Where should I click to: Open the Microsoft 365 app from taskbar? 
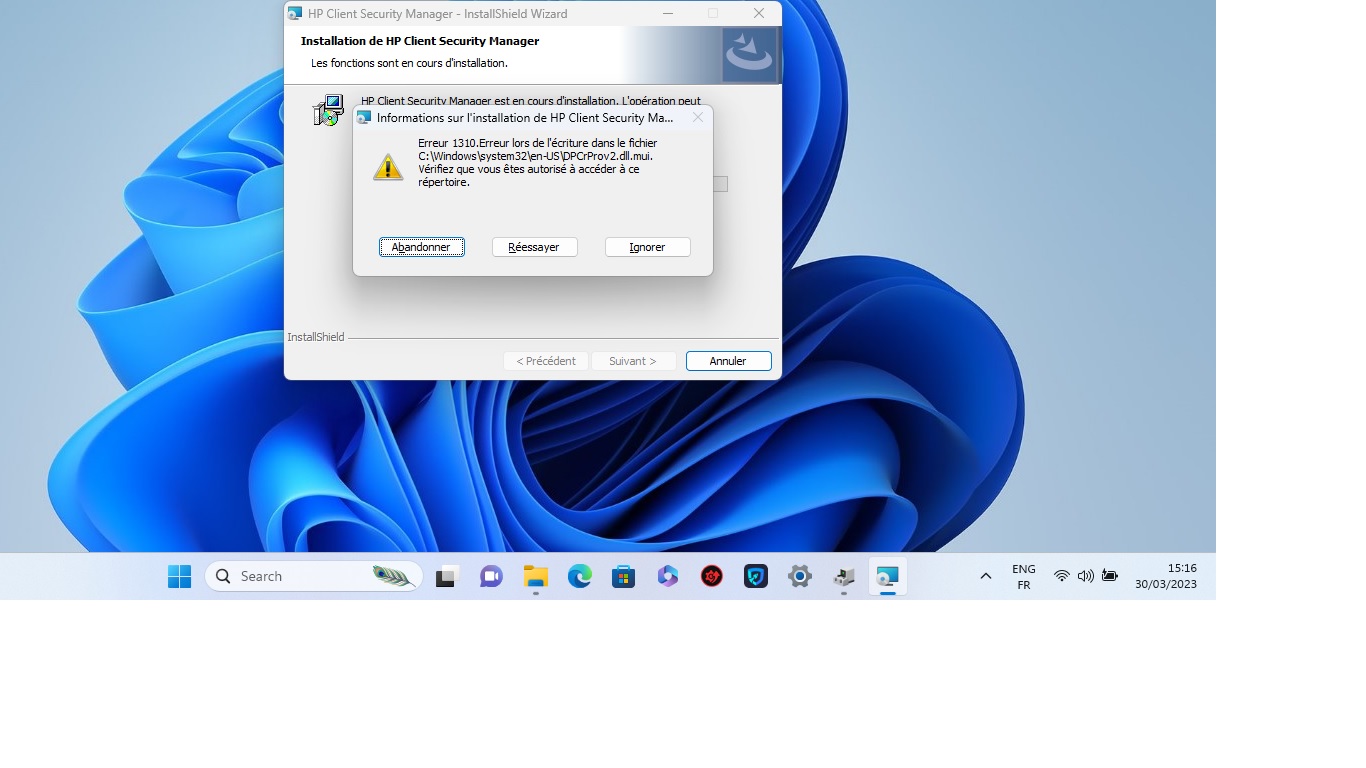tap(667, 576)
